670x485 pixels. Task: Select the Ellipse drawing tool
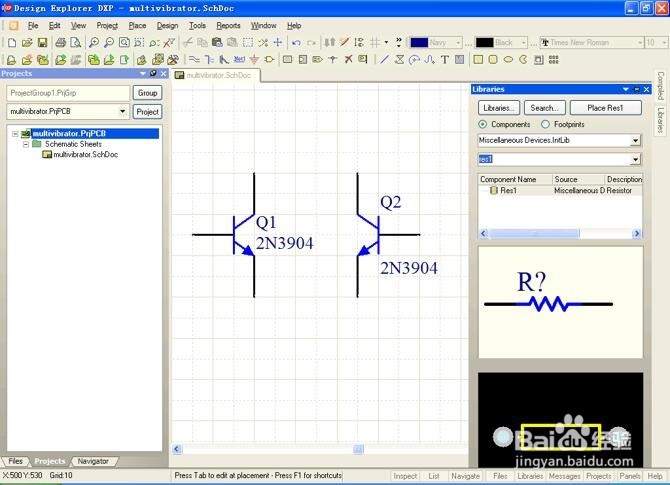click(508, 59)
